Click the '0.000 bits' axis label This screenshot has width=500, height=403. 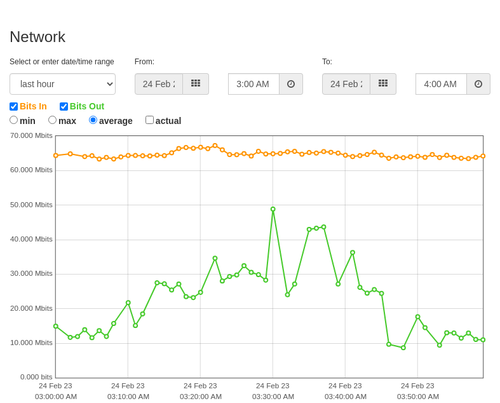[x=36, y=377]
